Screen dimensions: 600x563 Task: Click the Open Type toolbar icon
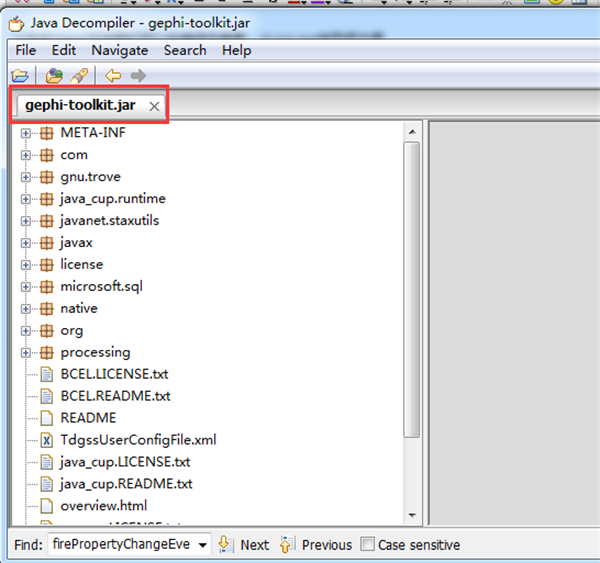54,76
